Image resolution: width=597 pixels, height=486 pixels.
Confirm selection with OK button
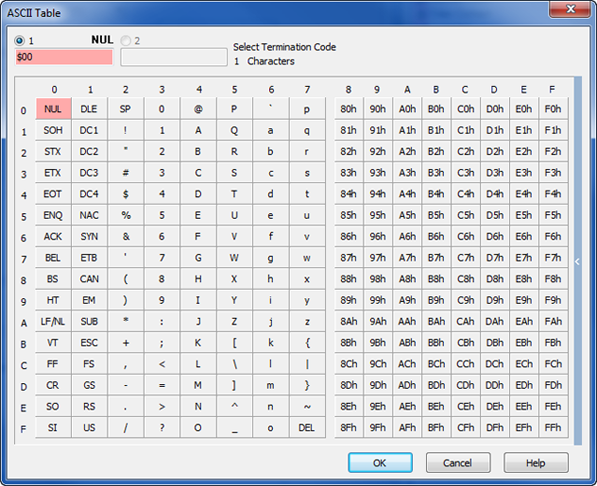click(x=380, y=463)
